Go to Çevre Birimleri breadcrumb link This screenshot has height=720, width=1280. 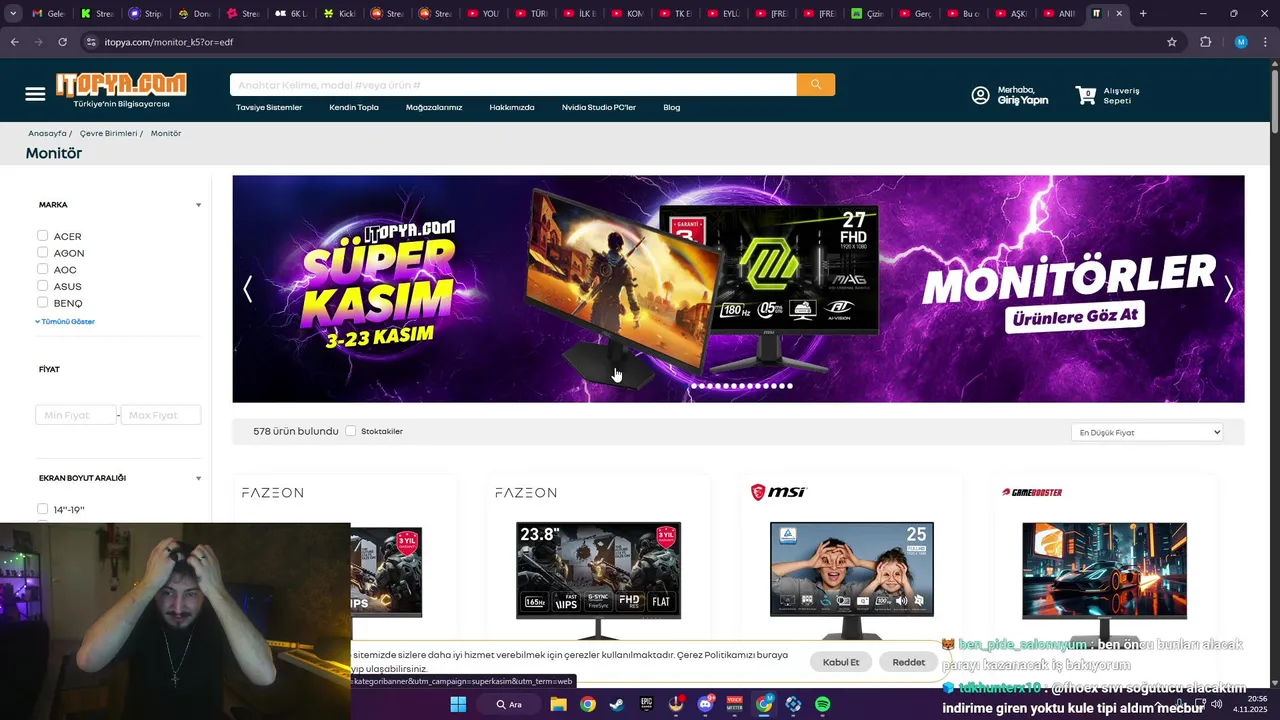coord(108,133)
